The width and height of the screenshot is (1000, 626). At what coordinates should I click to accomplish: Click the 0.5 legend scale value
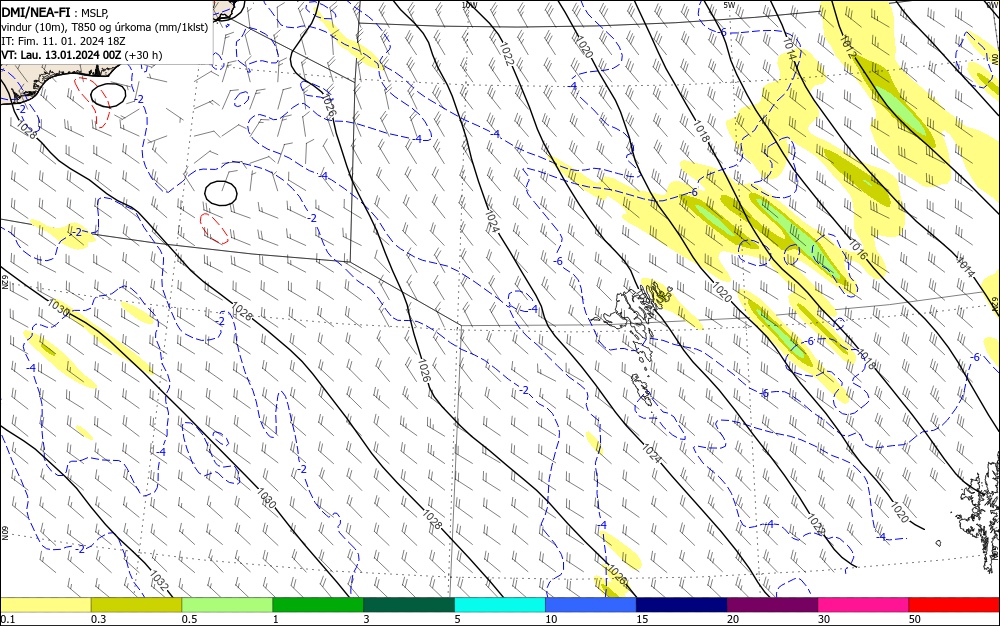pos(189,619)
